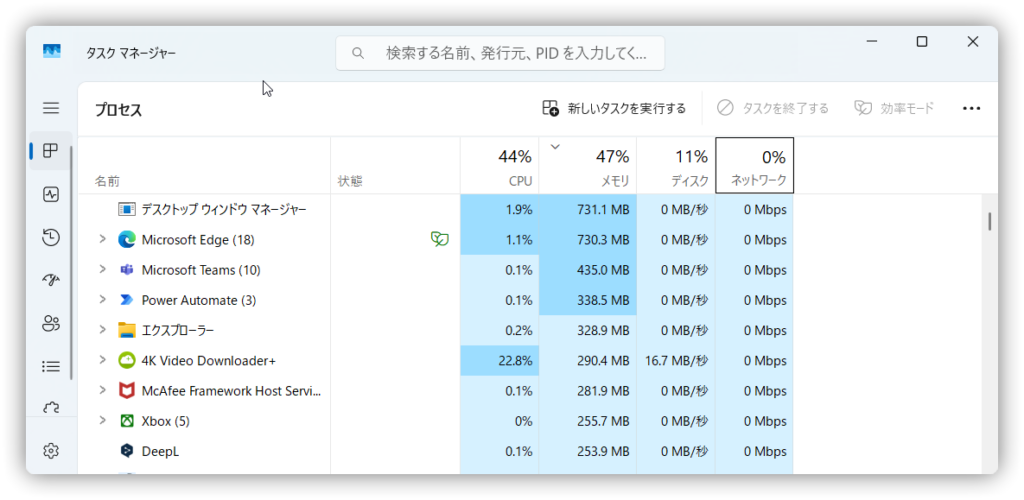
Task: Open Startup apps page in sidebar
Action: 51,280
